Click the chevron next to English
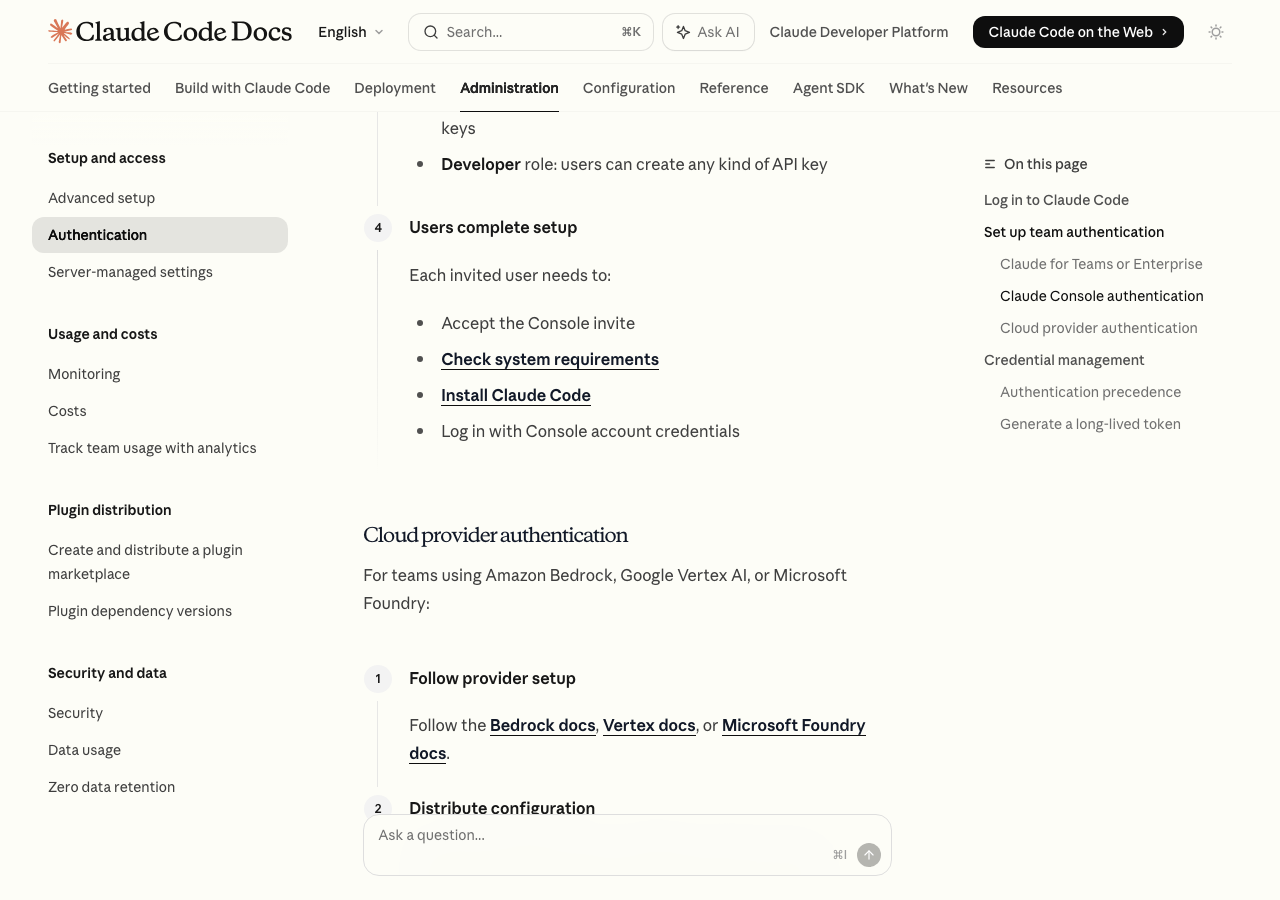Viewport: 1280px width, 900px height. tap(379, 32)
